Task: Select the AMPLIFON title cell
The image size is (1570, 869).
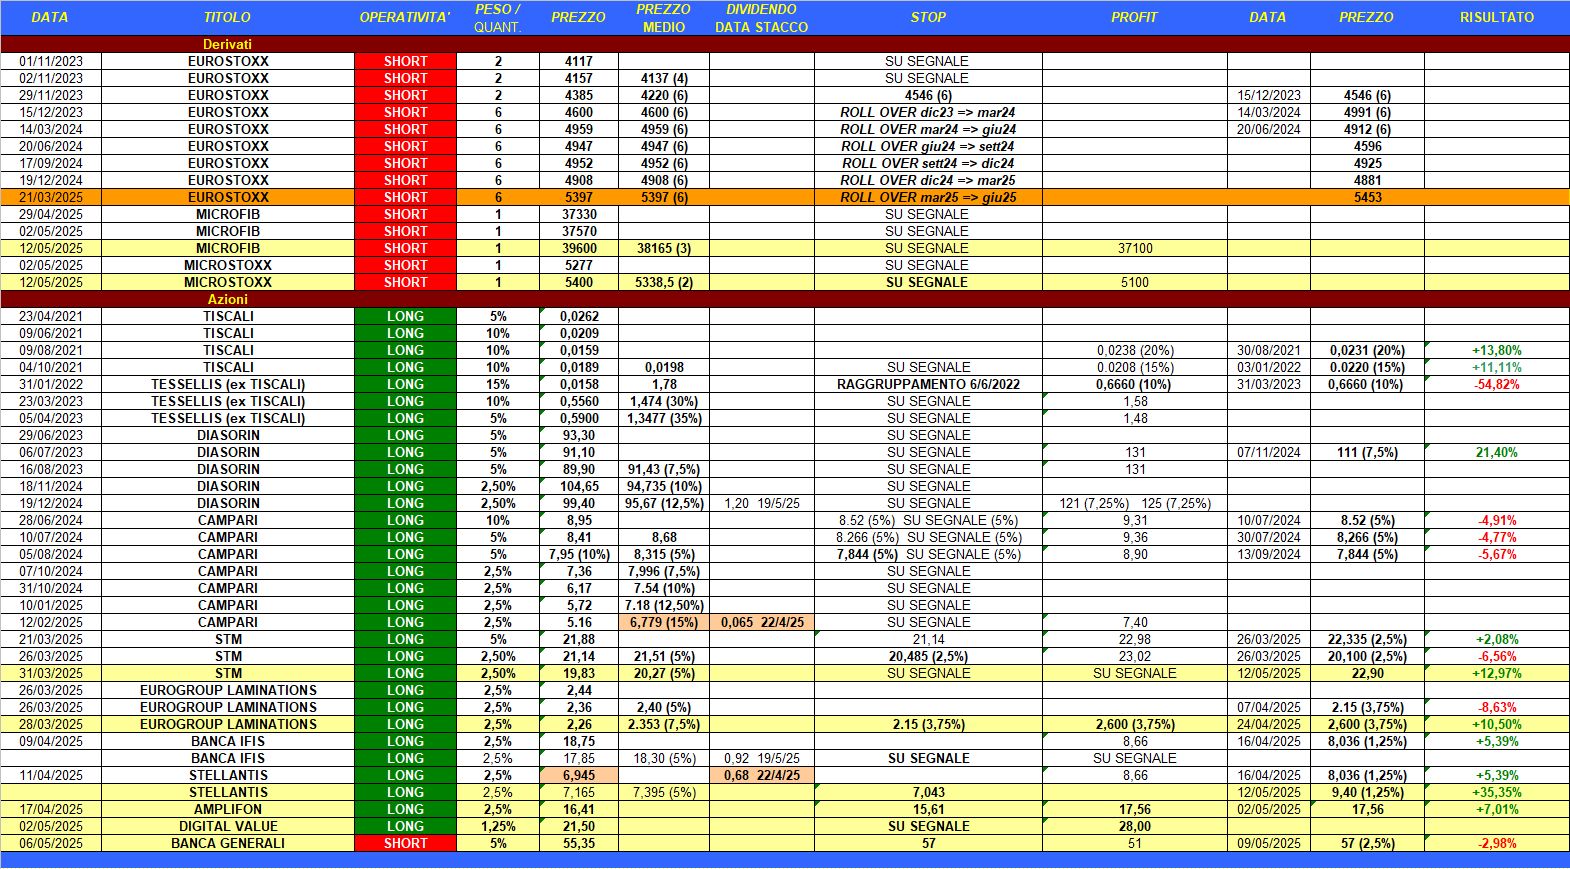Action: point(228,809)
